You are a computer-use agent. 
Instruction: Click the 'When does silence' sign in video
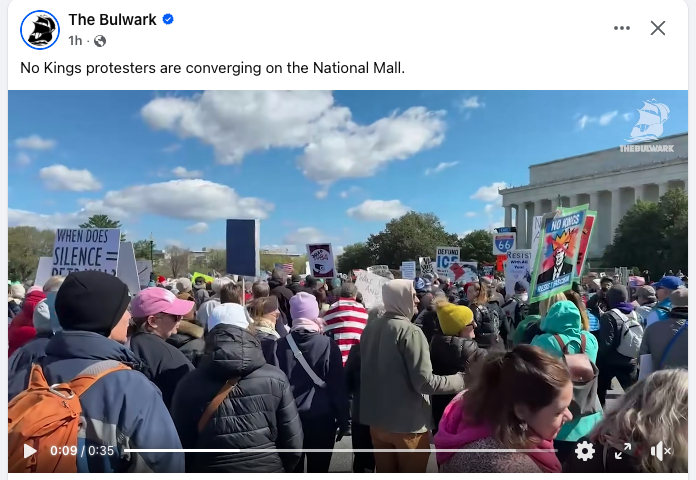(x=86, y=251)
